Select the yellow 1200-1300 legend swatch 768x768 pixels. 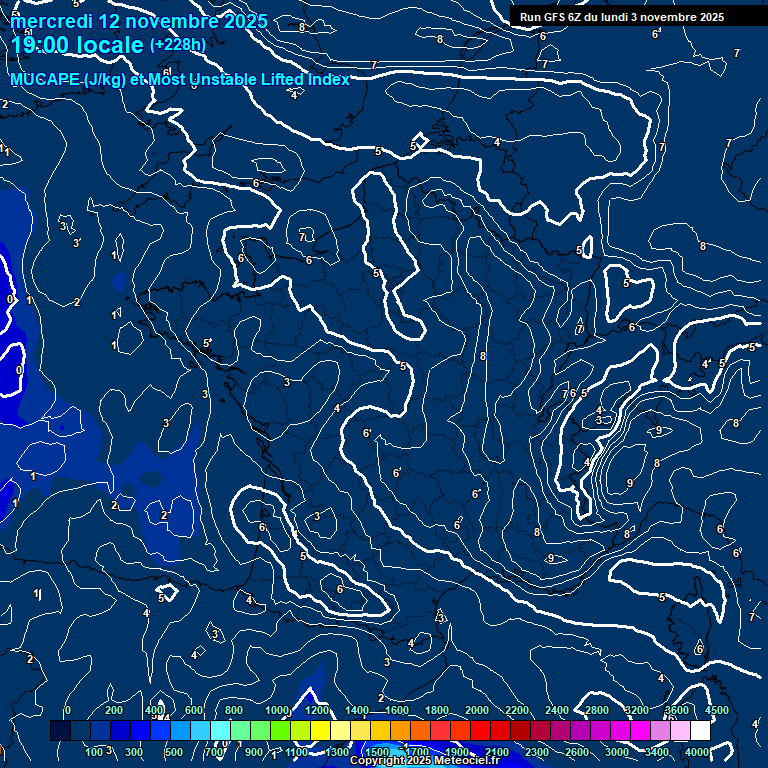[320, 730]
